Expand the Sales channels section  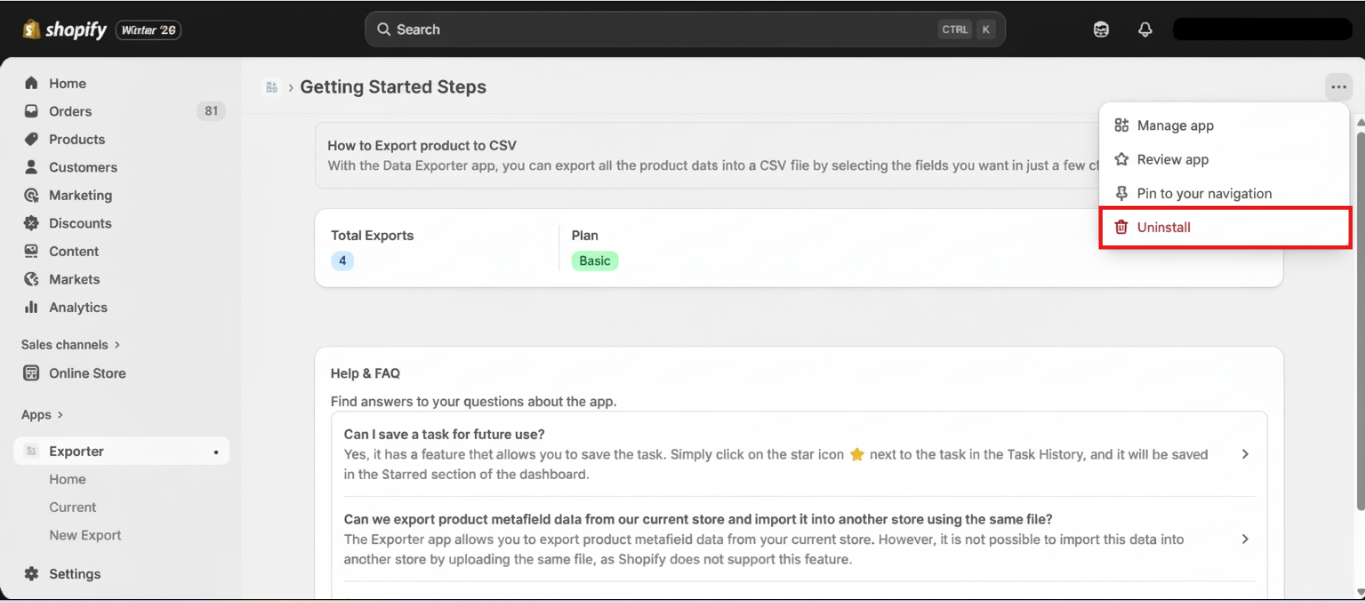70,344
